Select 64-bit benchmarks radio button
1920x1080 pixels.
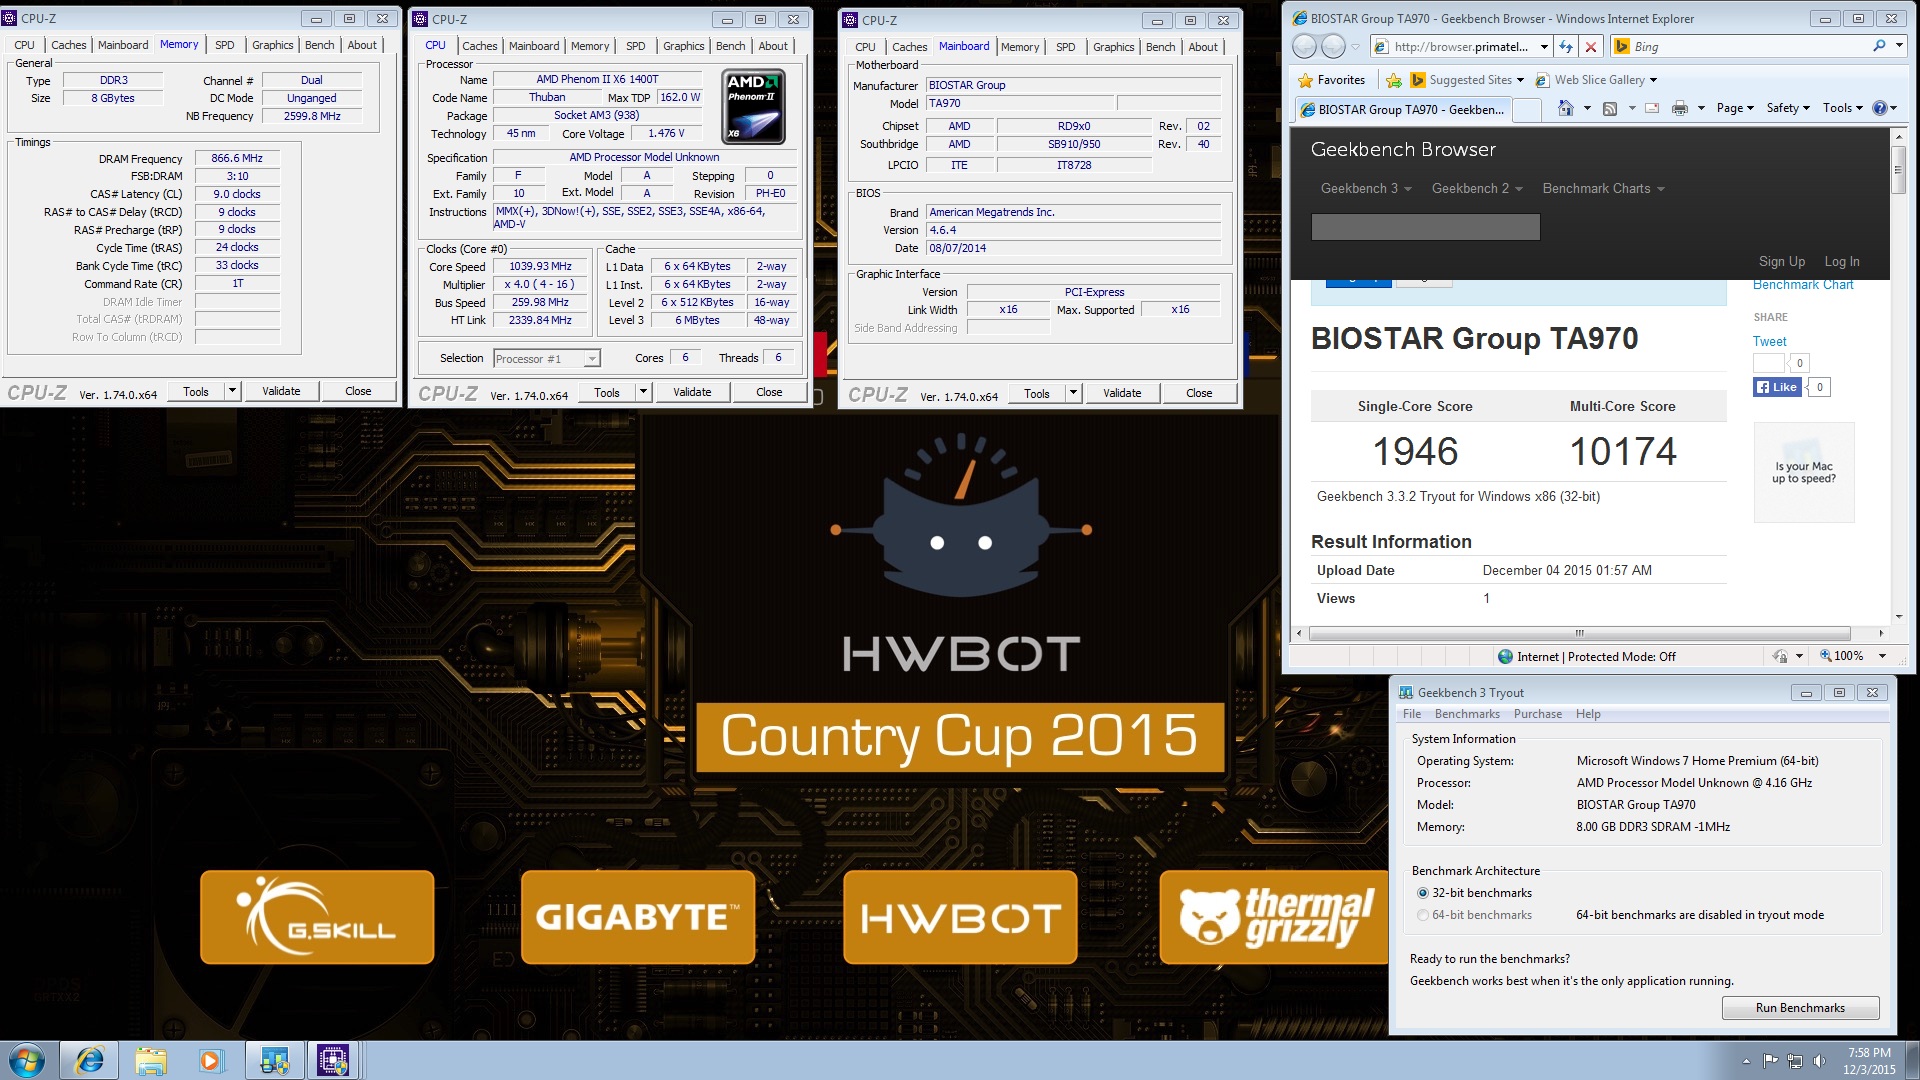coord(1423,915)
